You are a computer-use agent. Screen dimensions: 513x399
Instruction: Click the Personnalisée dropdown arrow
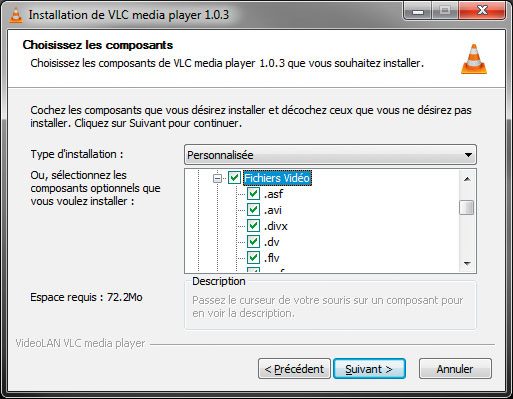[468, 155]
